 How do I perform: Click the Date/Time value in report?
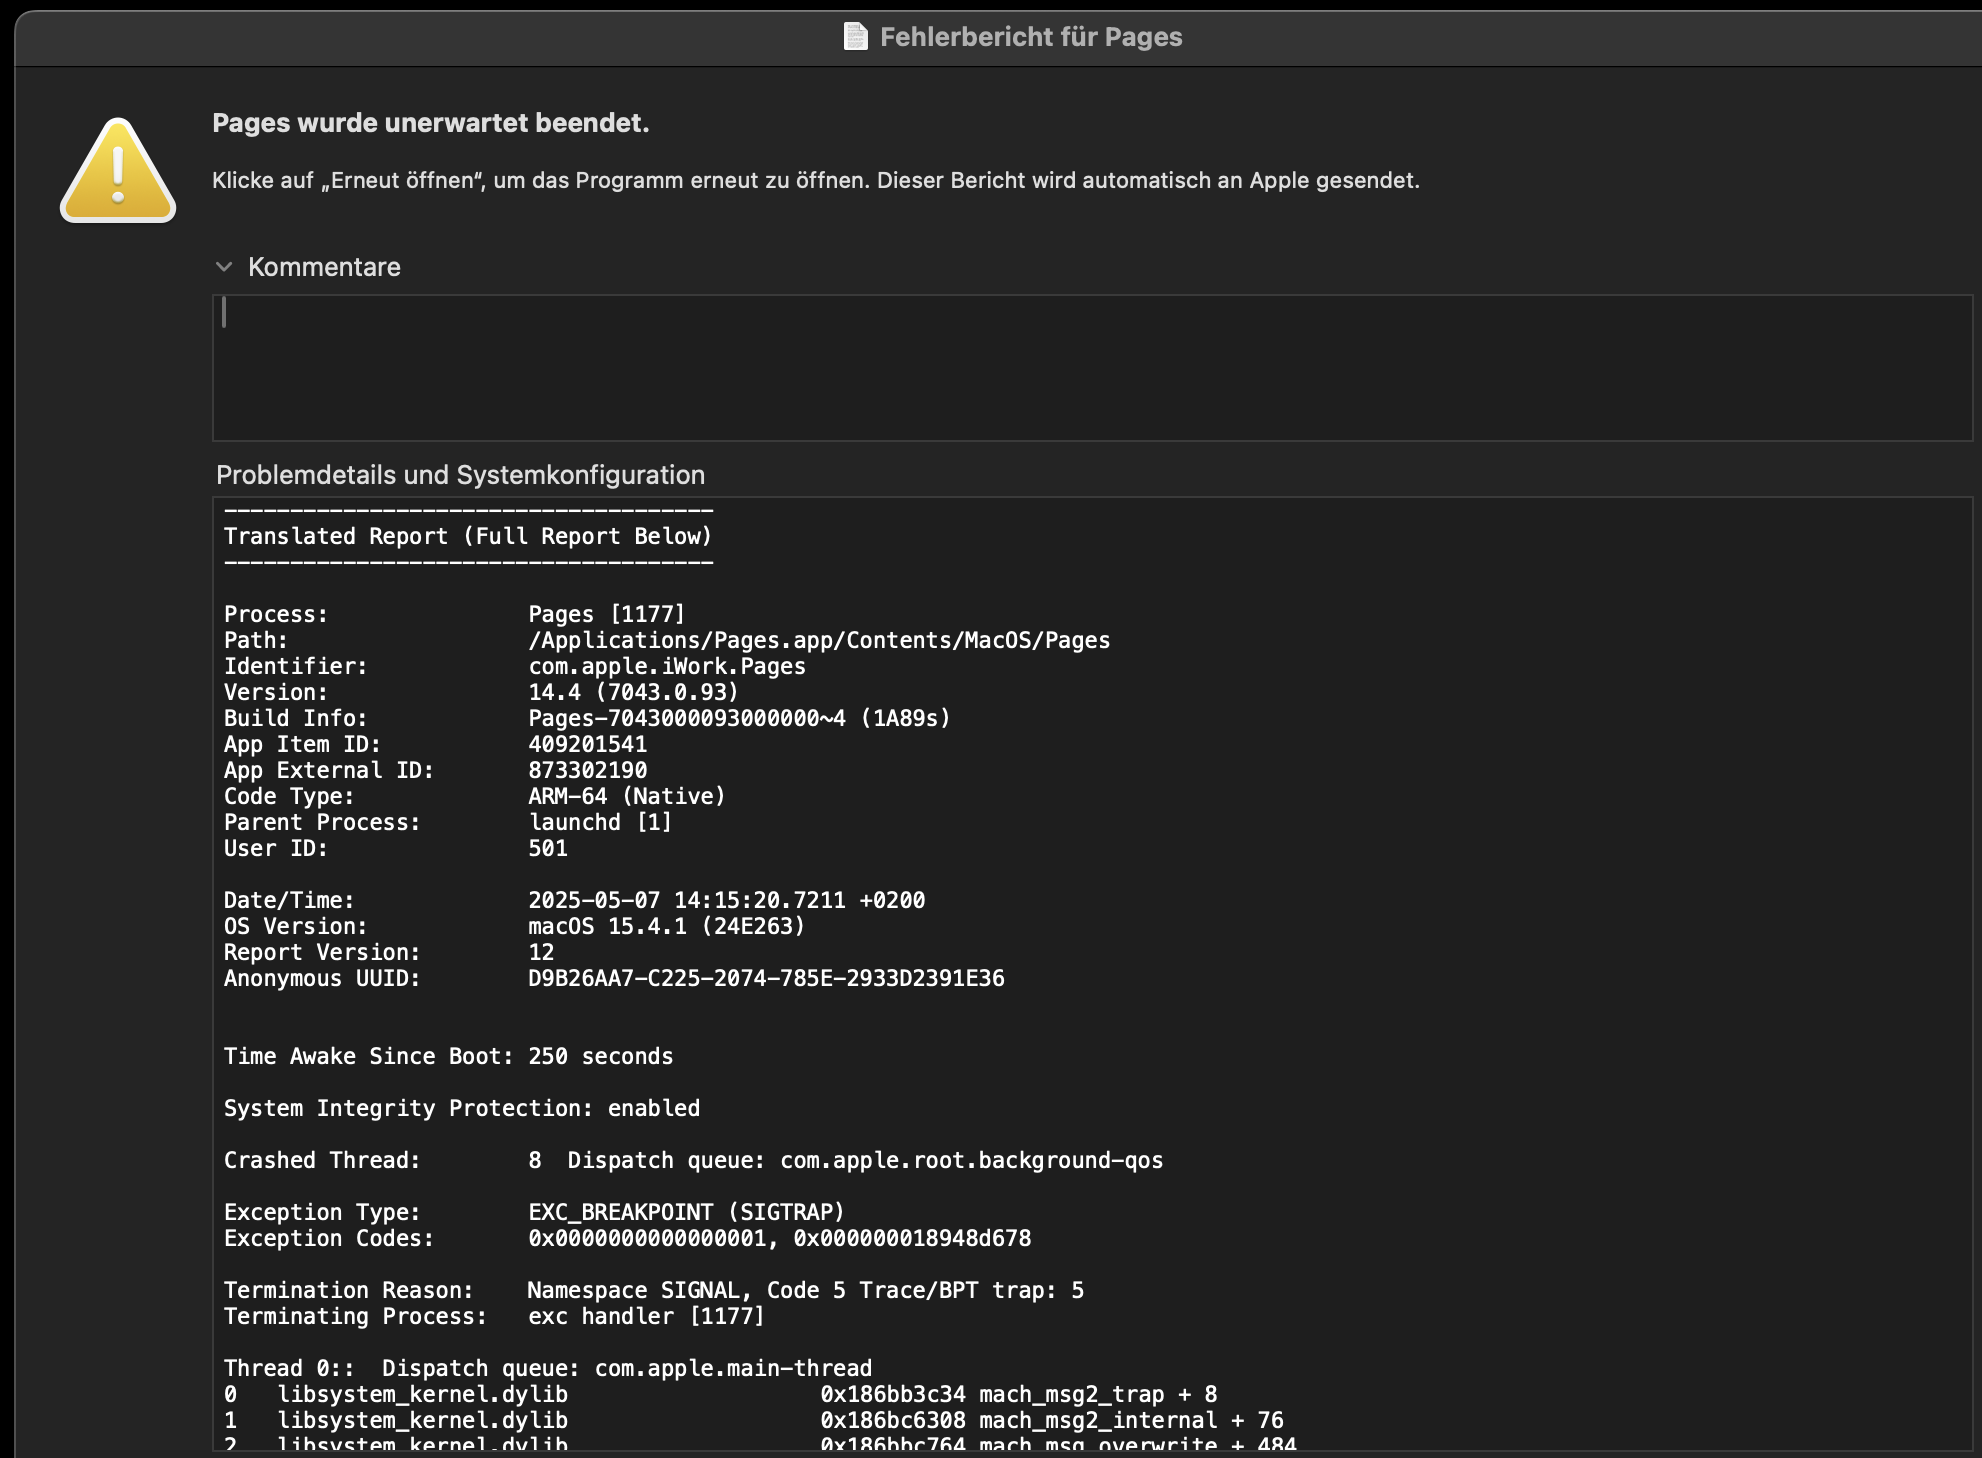coord(726,900)
